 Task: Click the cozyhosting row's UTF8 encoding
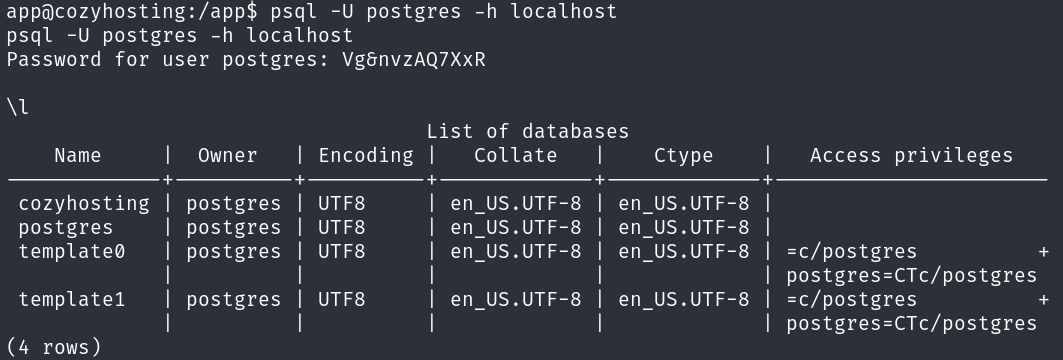[x=342, y=203]
